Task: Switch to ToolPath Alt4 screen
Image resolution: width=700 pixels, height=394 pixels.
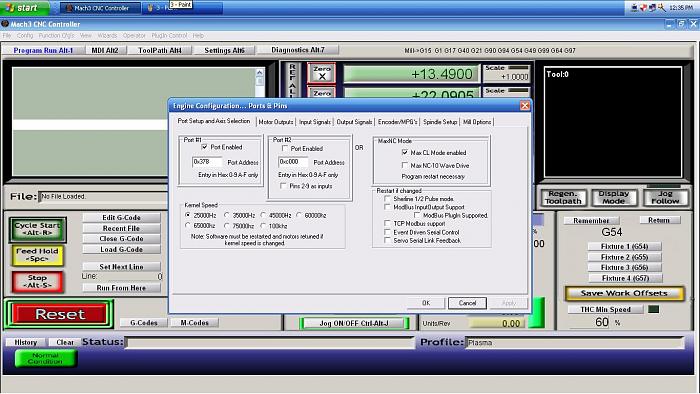Action: point(160,50)
